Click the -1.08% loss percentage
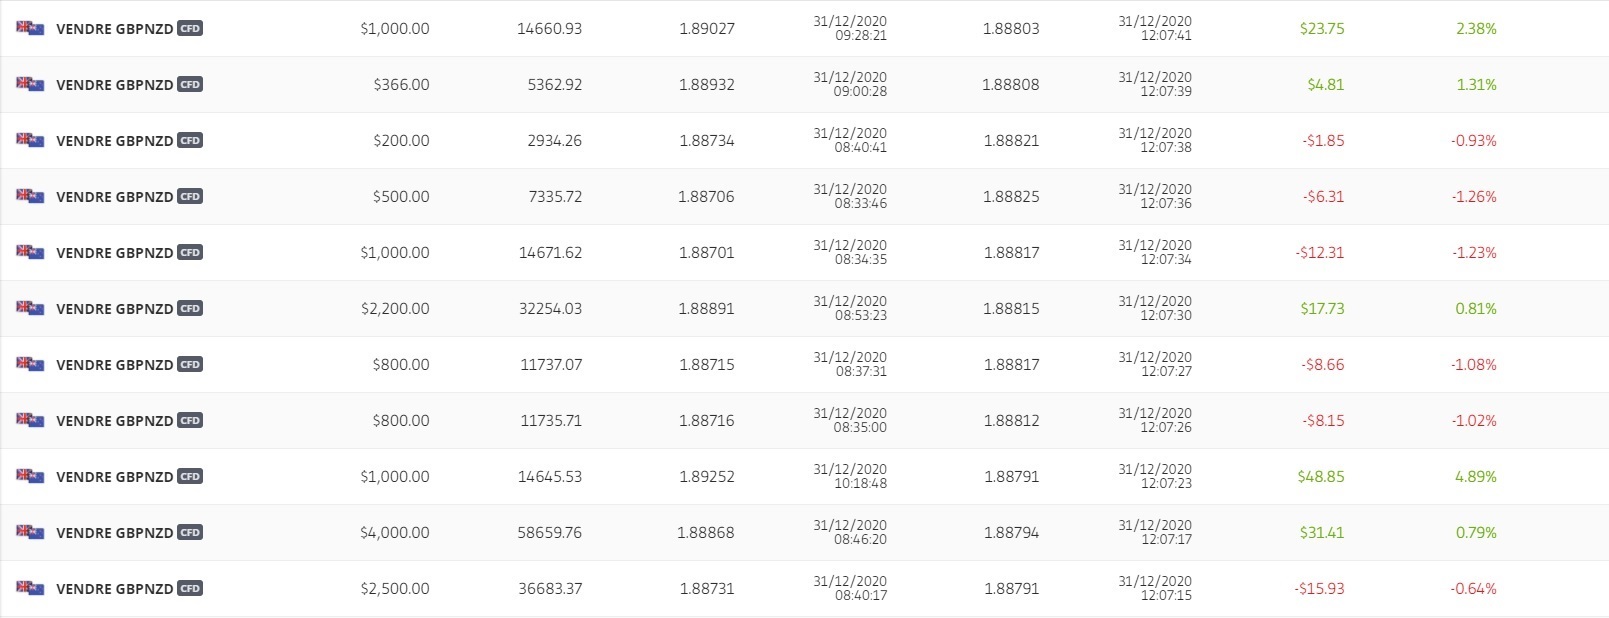 pyautogui.click(x=1474, y=365)
